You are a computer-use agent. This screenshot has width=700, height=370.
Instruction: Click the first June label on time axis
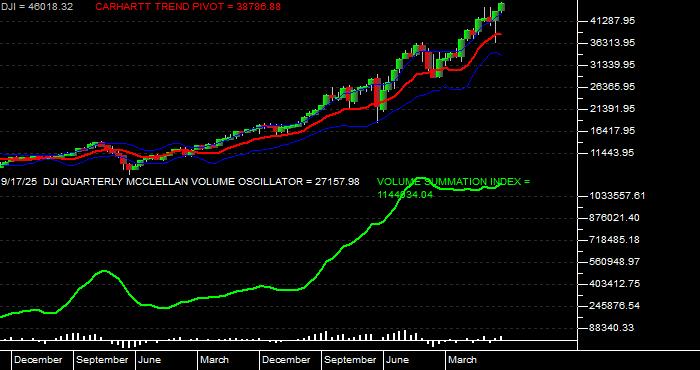149,360
